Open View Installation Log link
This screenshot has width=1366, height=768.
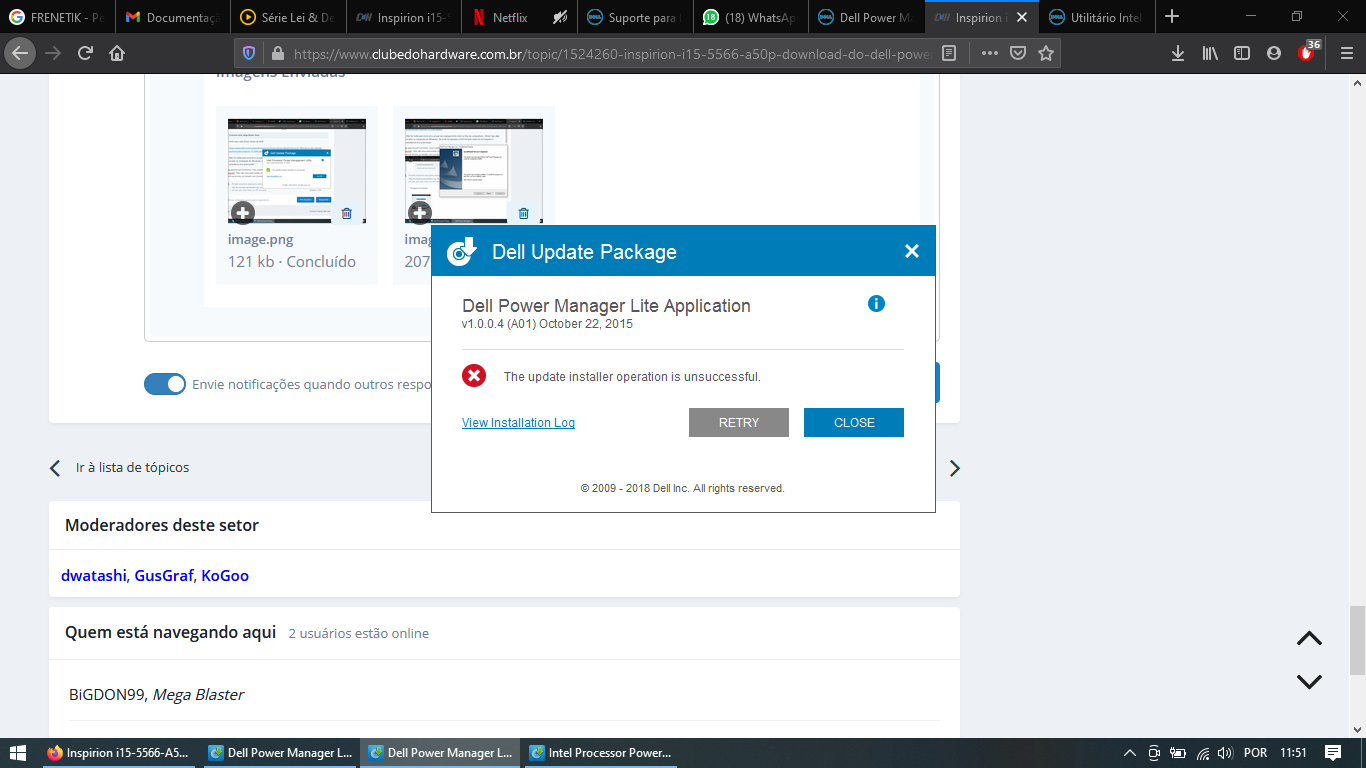coord(518,423)
